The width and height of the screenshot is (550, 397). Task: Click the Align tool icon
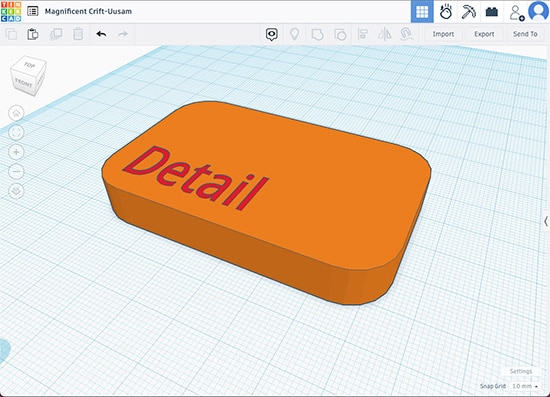click(x=362, y=34)
